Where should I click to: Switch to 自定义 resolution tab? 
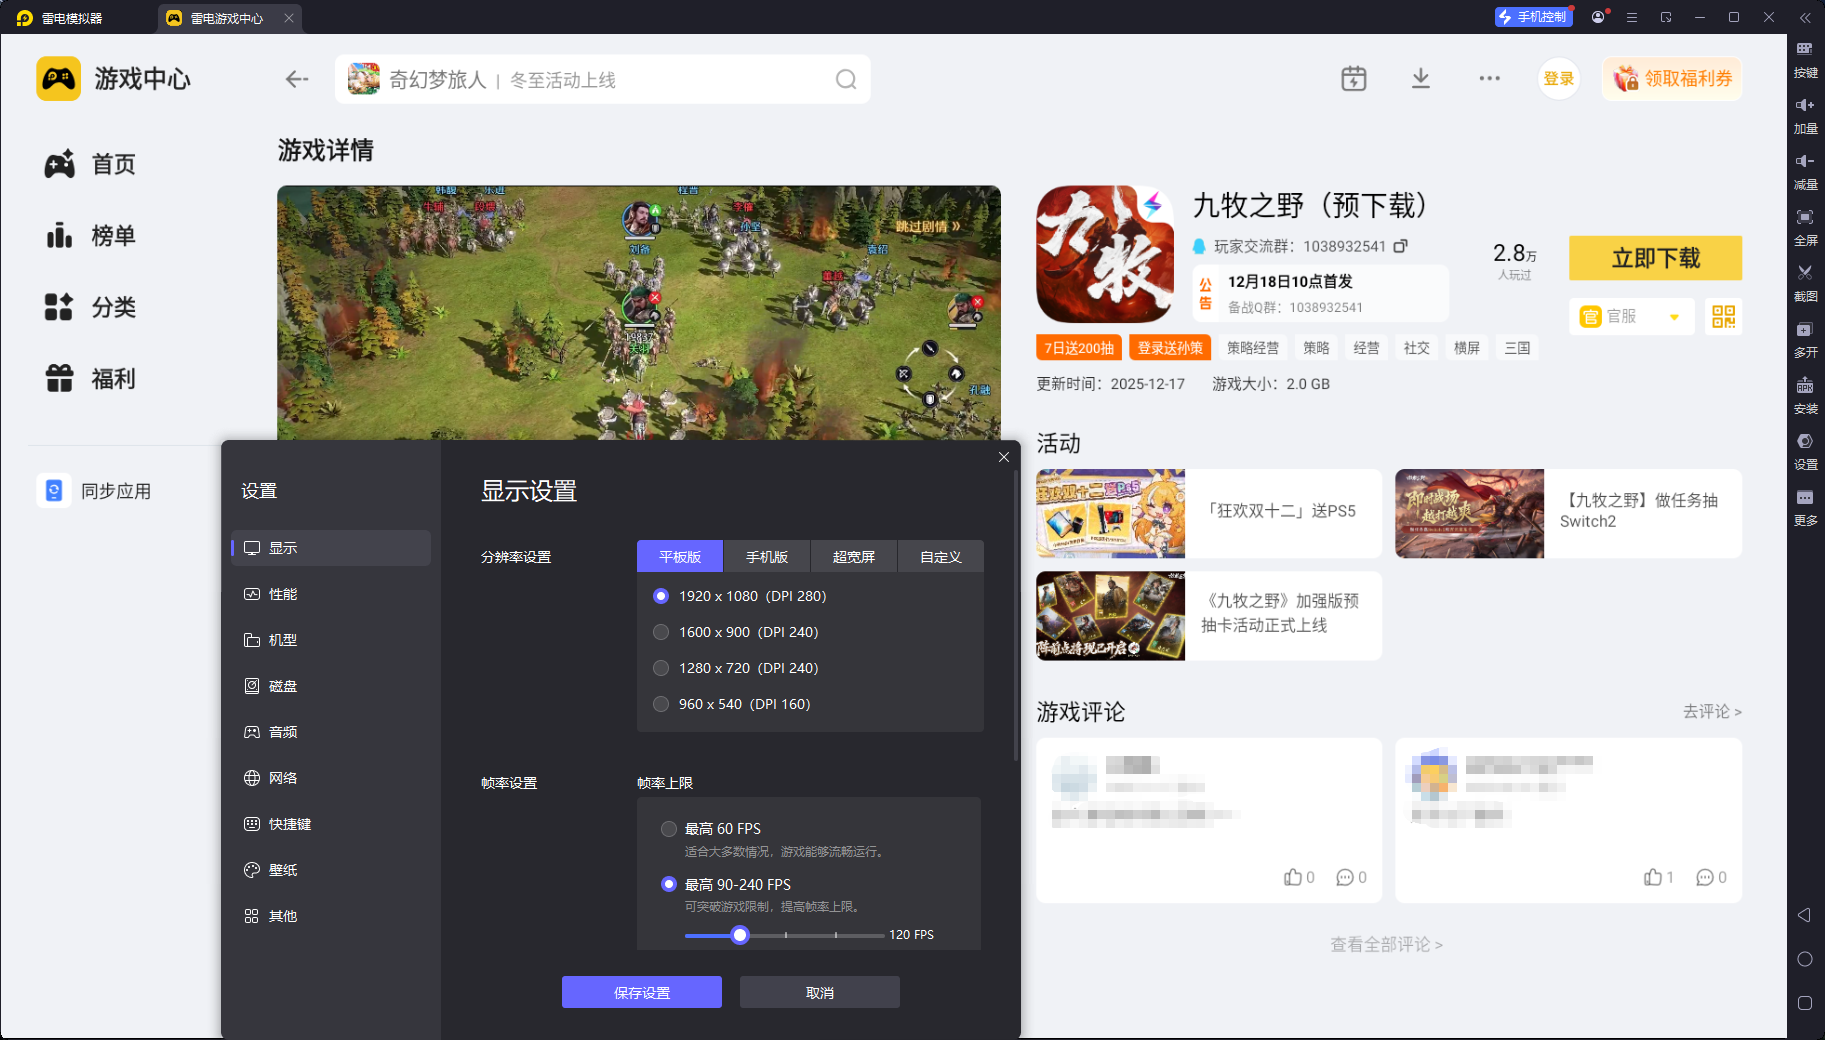(941, 557)
